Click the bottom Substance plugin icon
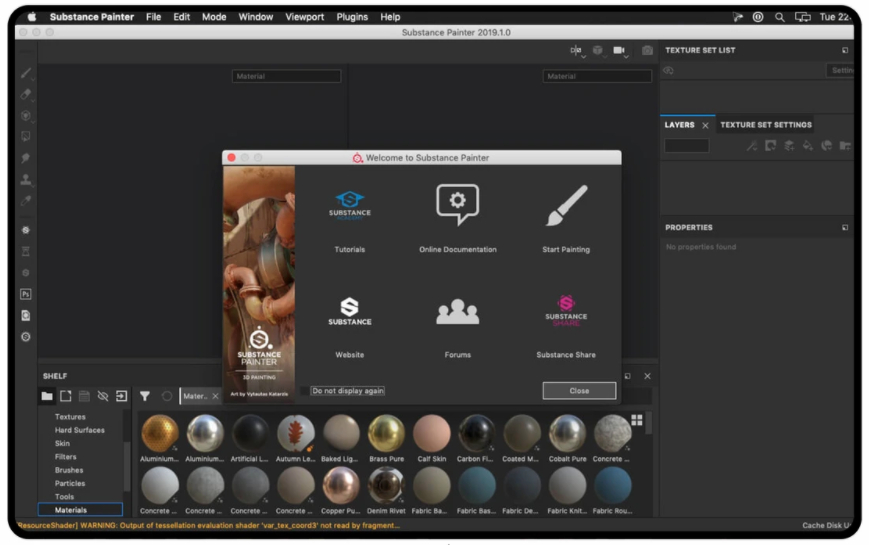 (25, 337)
